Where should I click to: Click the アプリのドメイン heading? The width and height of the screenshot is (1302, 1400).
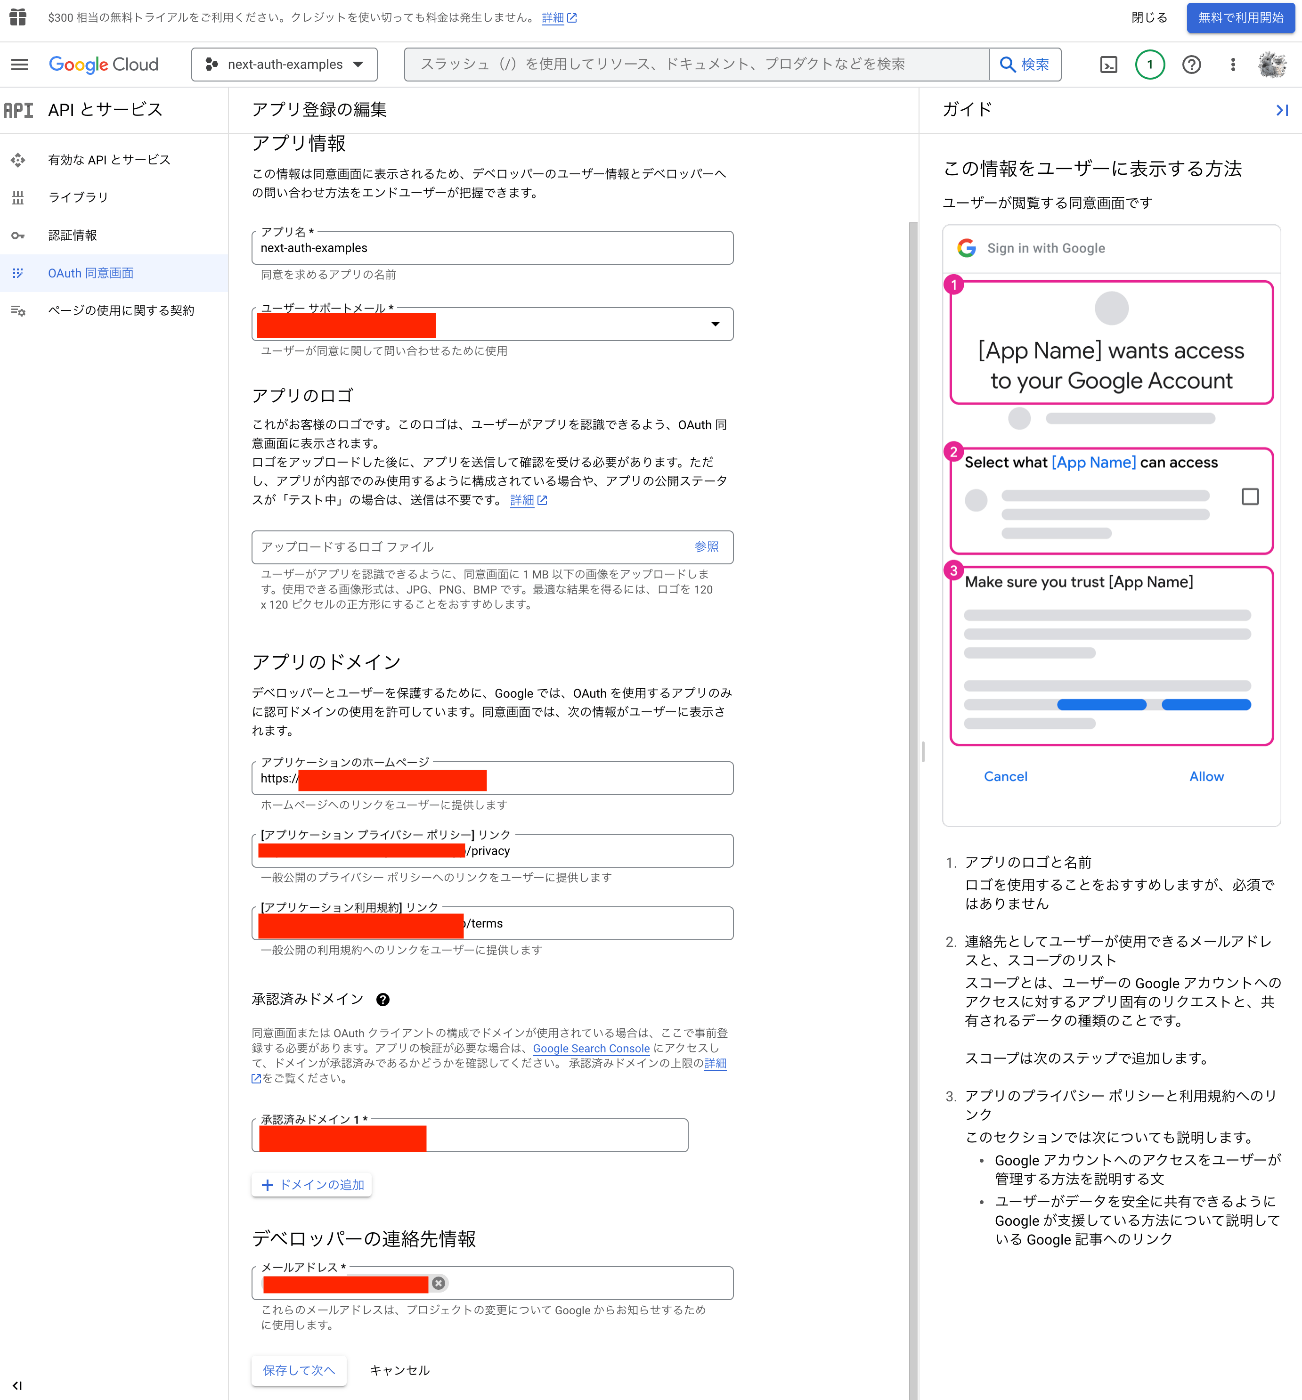[x=326, y=662]
